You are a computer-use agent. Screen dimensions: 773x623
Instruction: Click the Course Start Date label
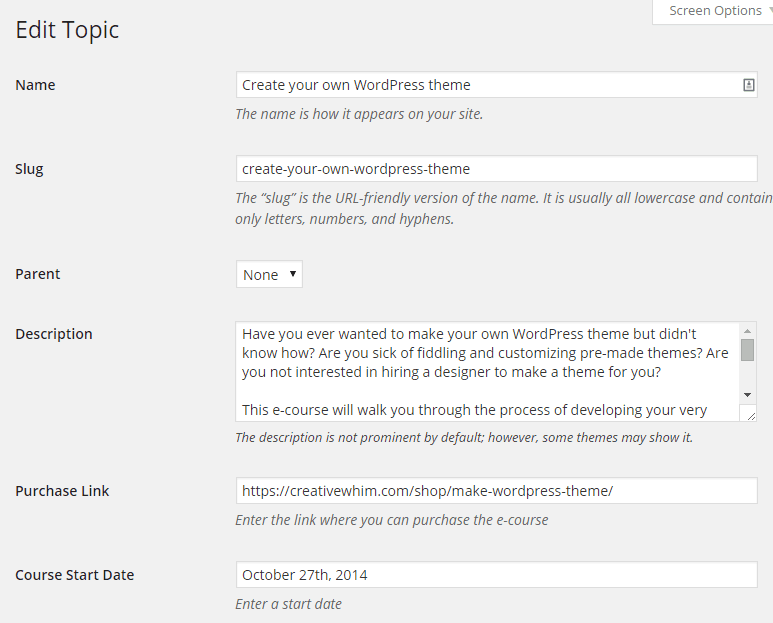click(75, 575)
